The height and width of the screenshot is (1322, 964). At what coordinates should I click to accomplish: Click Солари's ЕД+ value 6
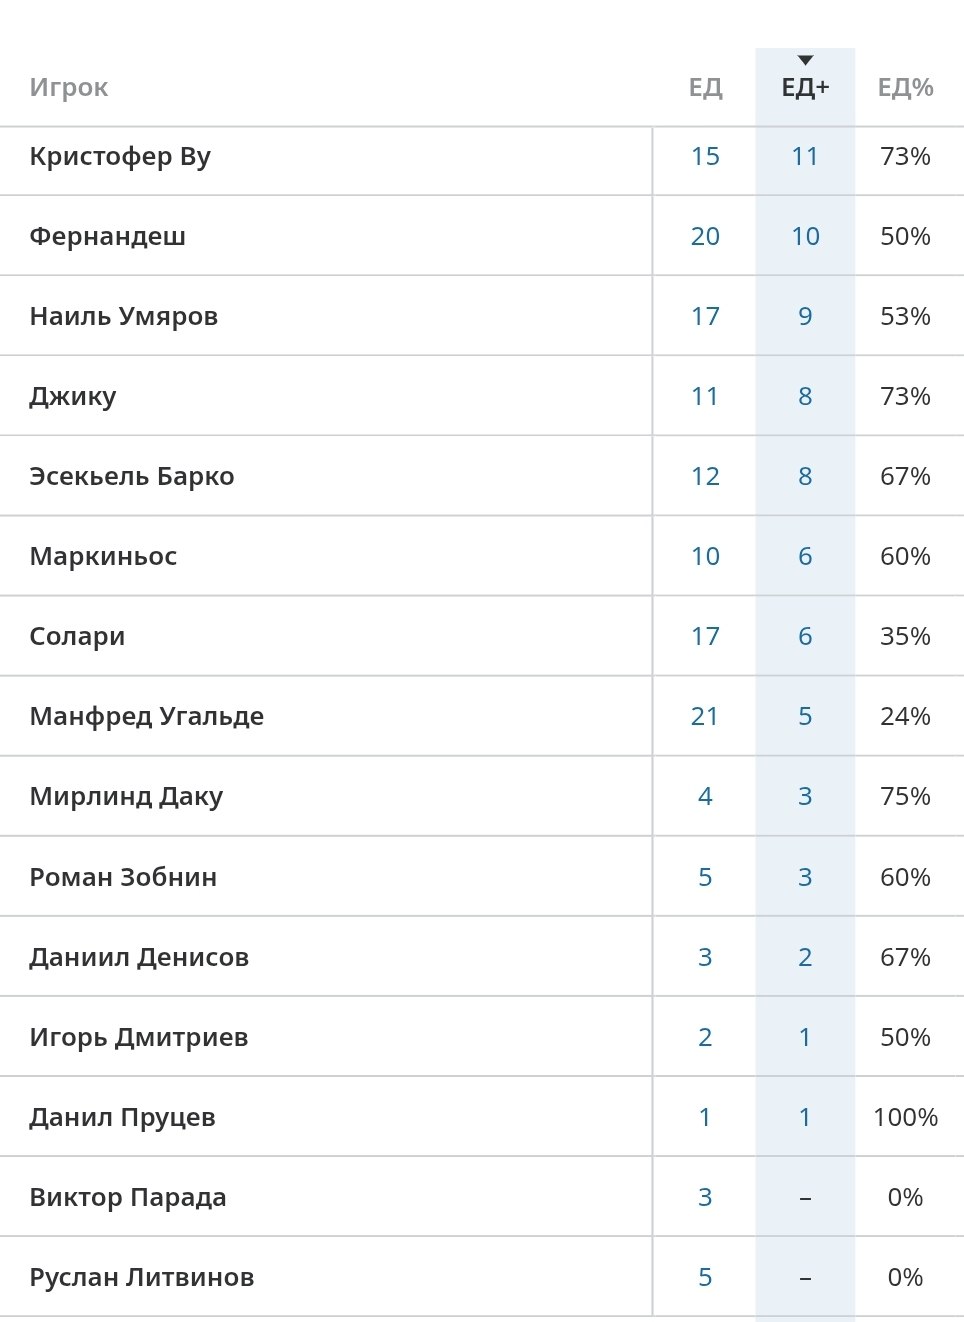pyautogui.click(x=805, y=637)
